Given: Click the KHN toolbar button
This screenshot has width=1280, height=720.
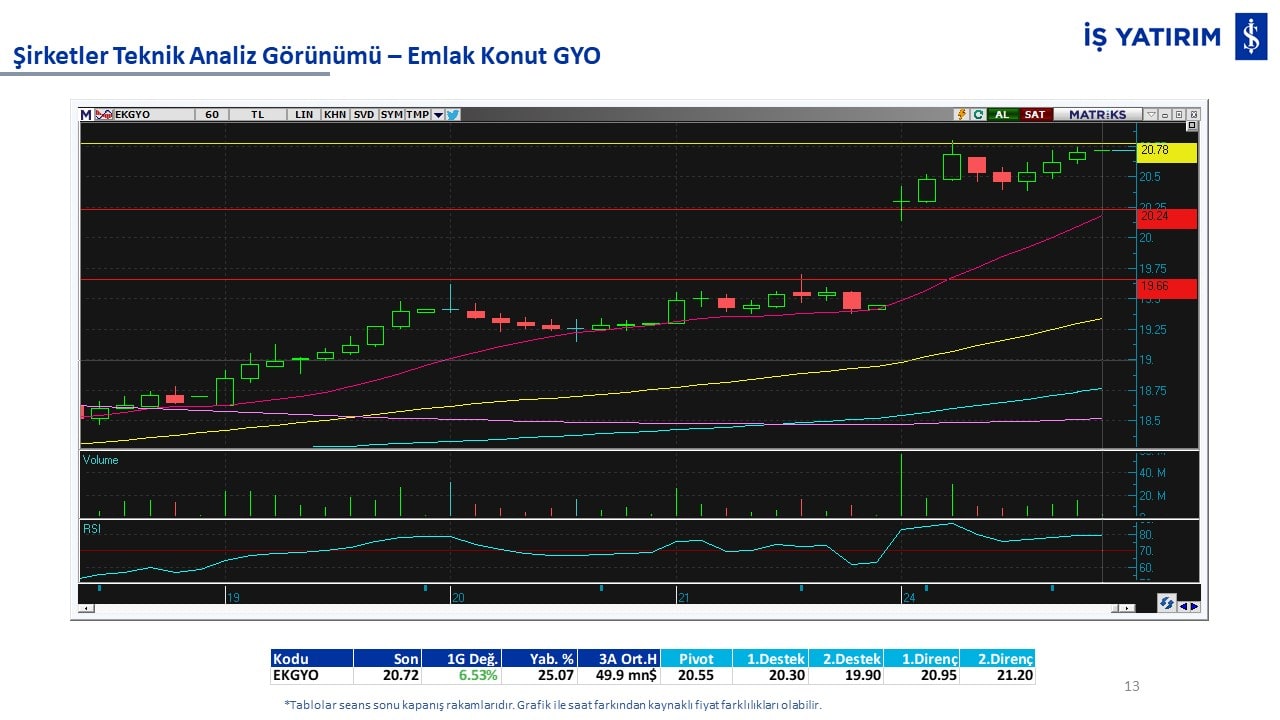Looking at the screenshot, I should point(335,115).
